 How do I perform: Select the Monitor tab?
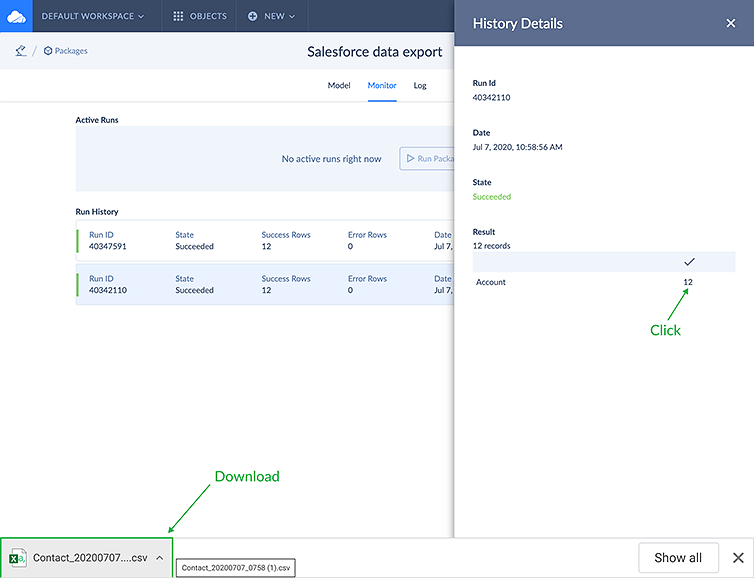coord(382,85)
